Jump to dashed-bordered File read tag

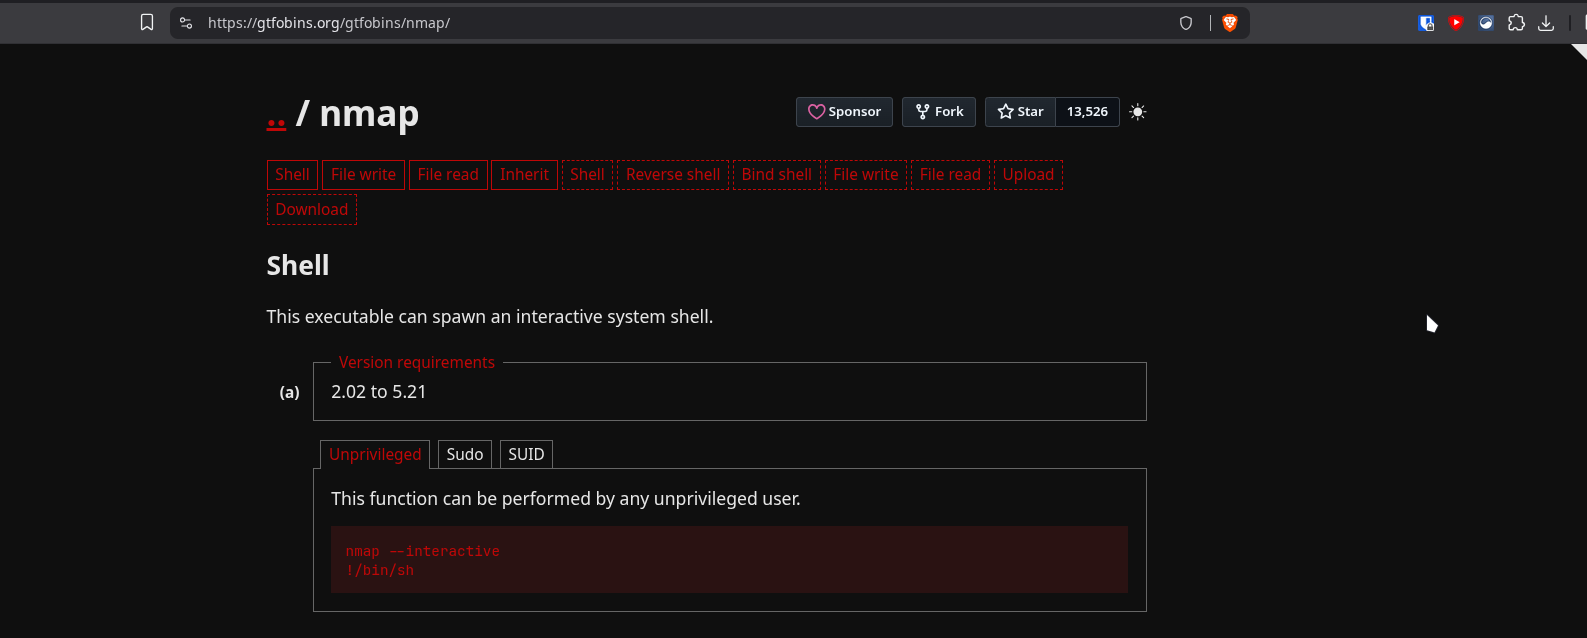pyautogui.click(x=950, y=175)
